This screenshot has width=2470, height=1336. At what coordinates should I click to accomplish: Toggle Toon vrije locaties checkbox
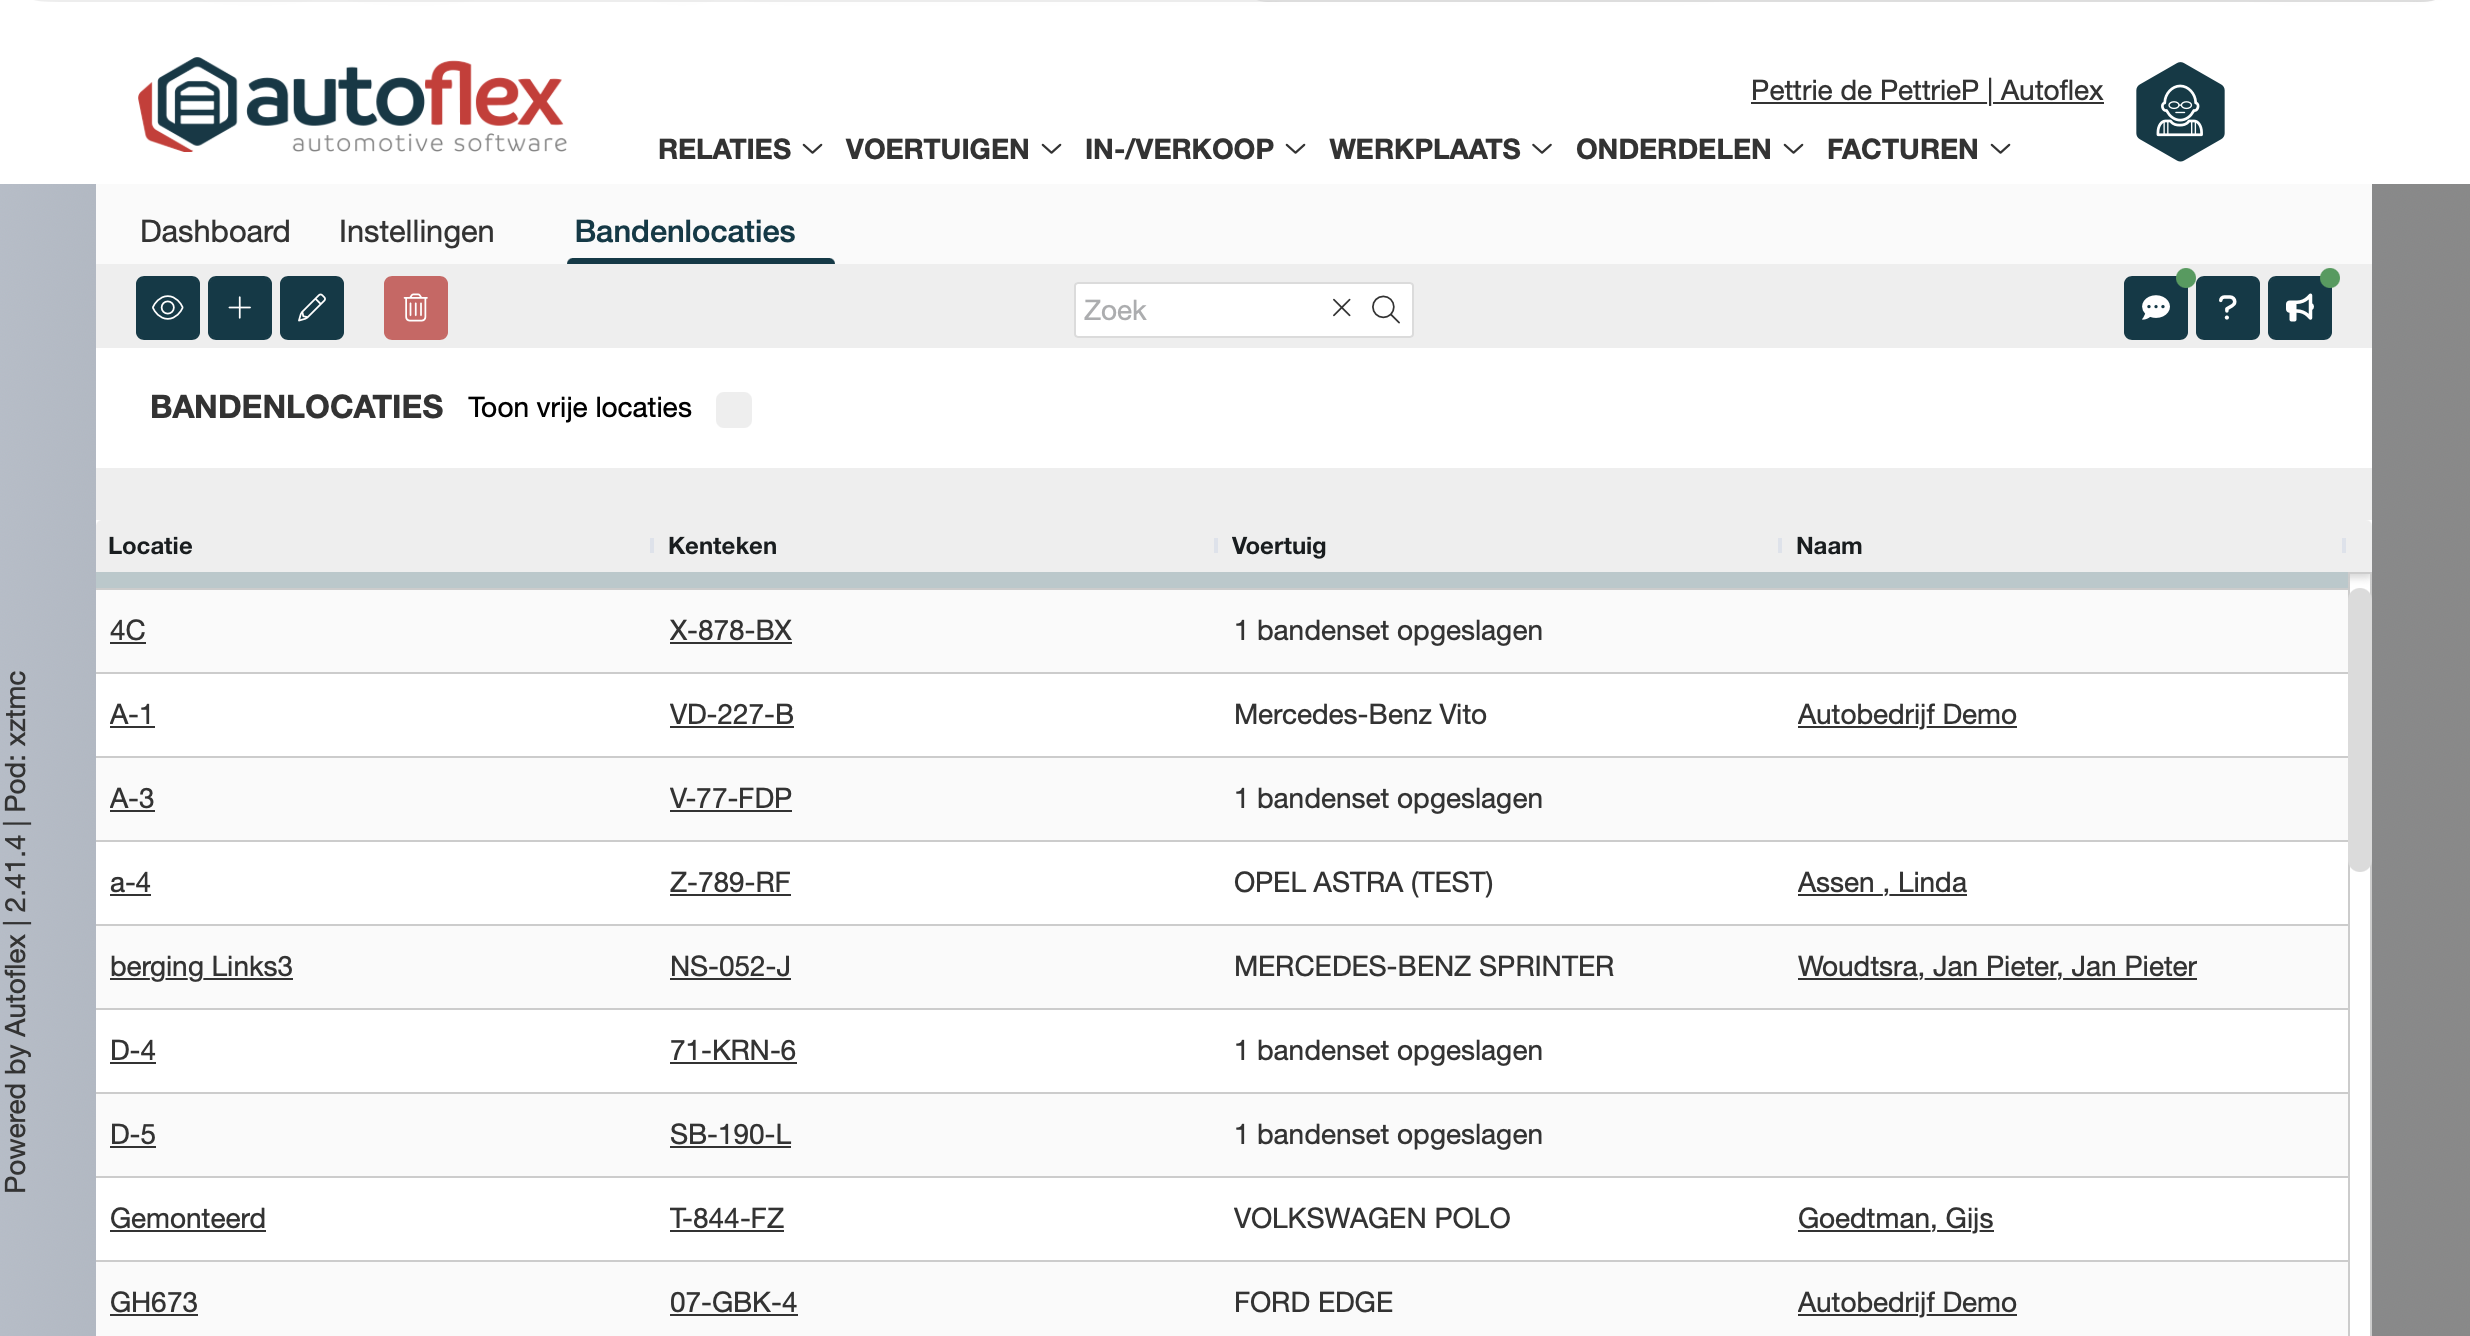pyautogui.click(x=734, y=409)
